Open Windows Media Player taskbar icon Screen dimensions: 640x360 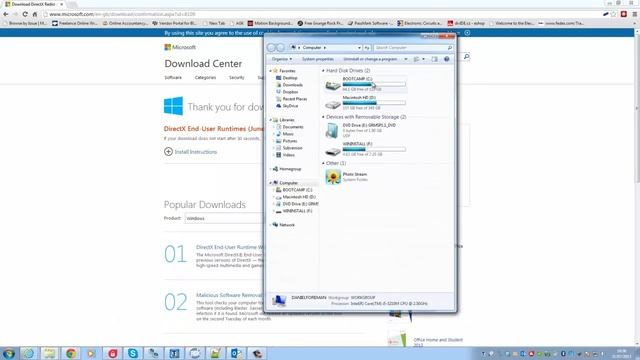[91, 353]
